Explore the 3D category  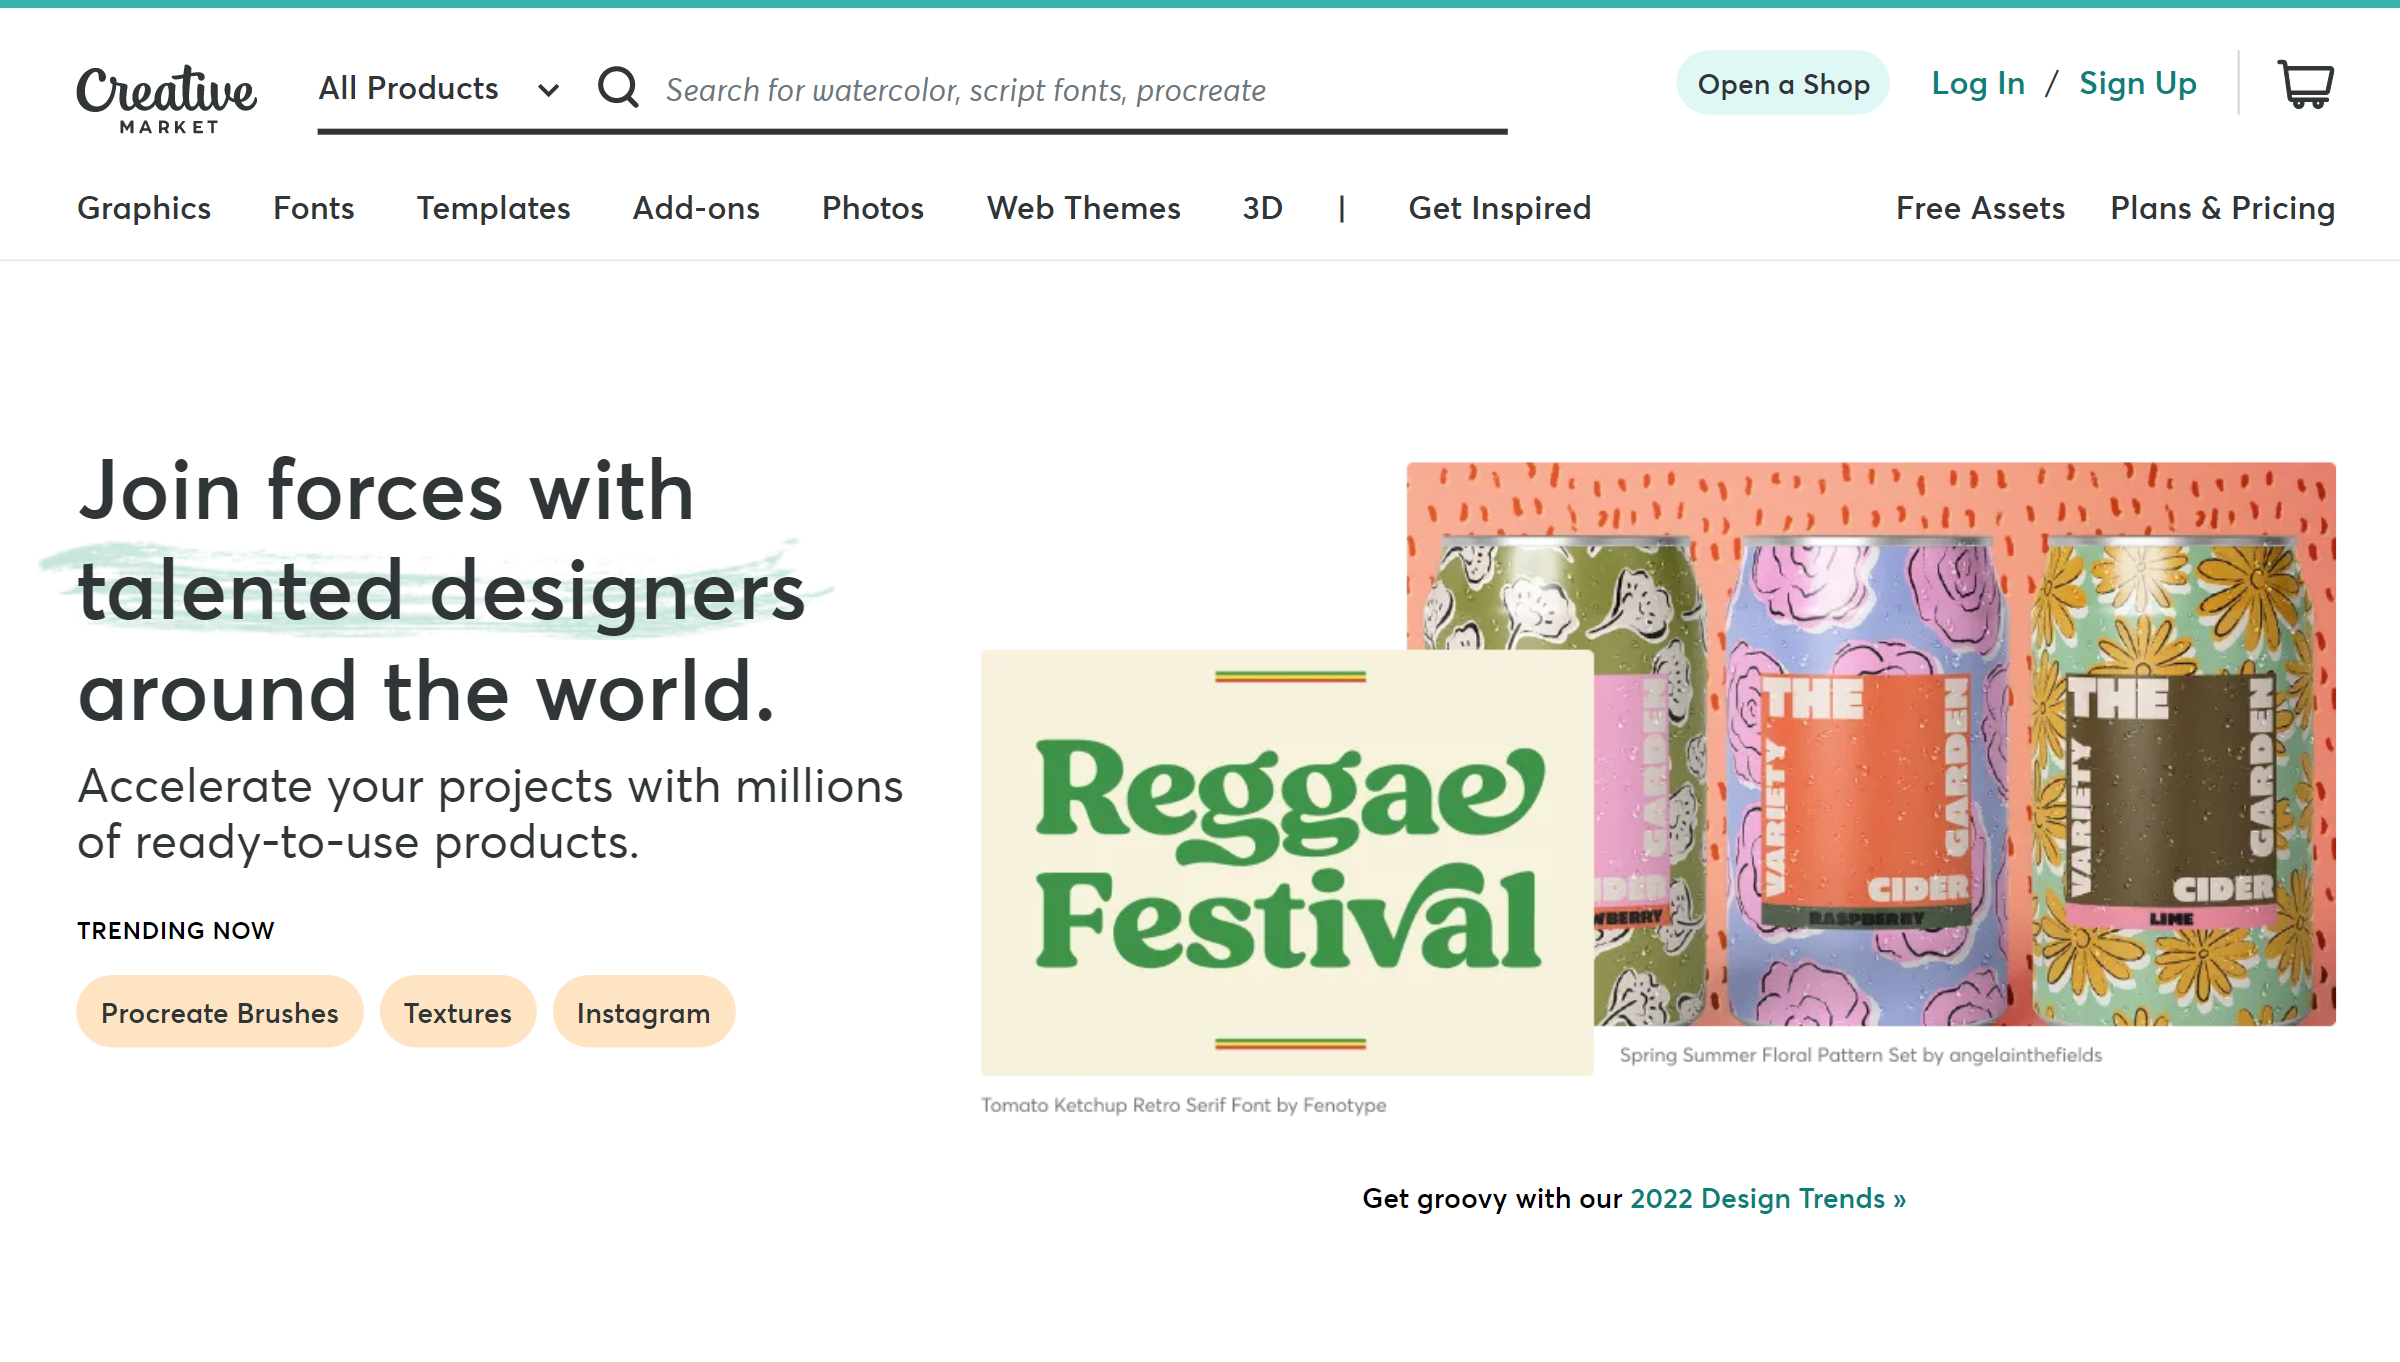(x=1261, y=209)
